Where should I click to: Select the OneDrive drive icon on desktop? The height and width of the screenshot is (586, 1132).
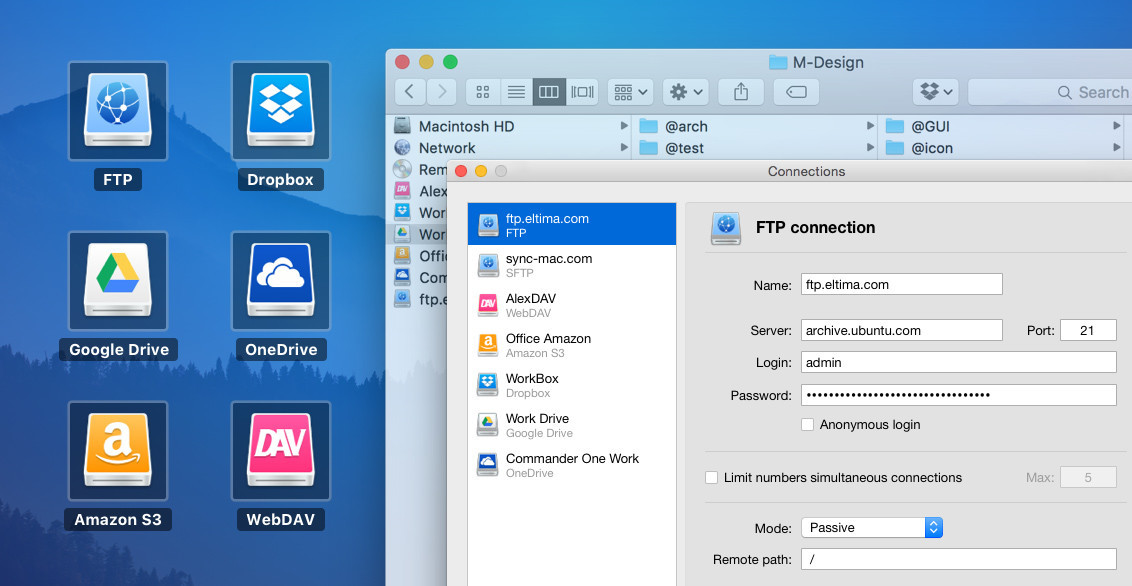[281, 281]
